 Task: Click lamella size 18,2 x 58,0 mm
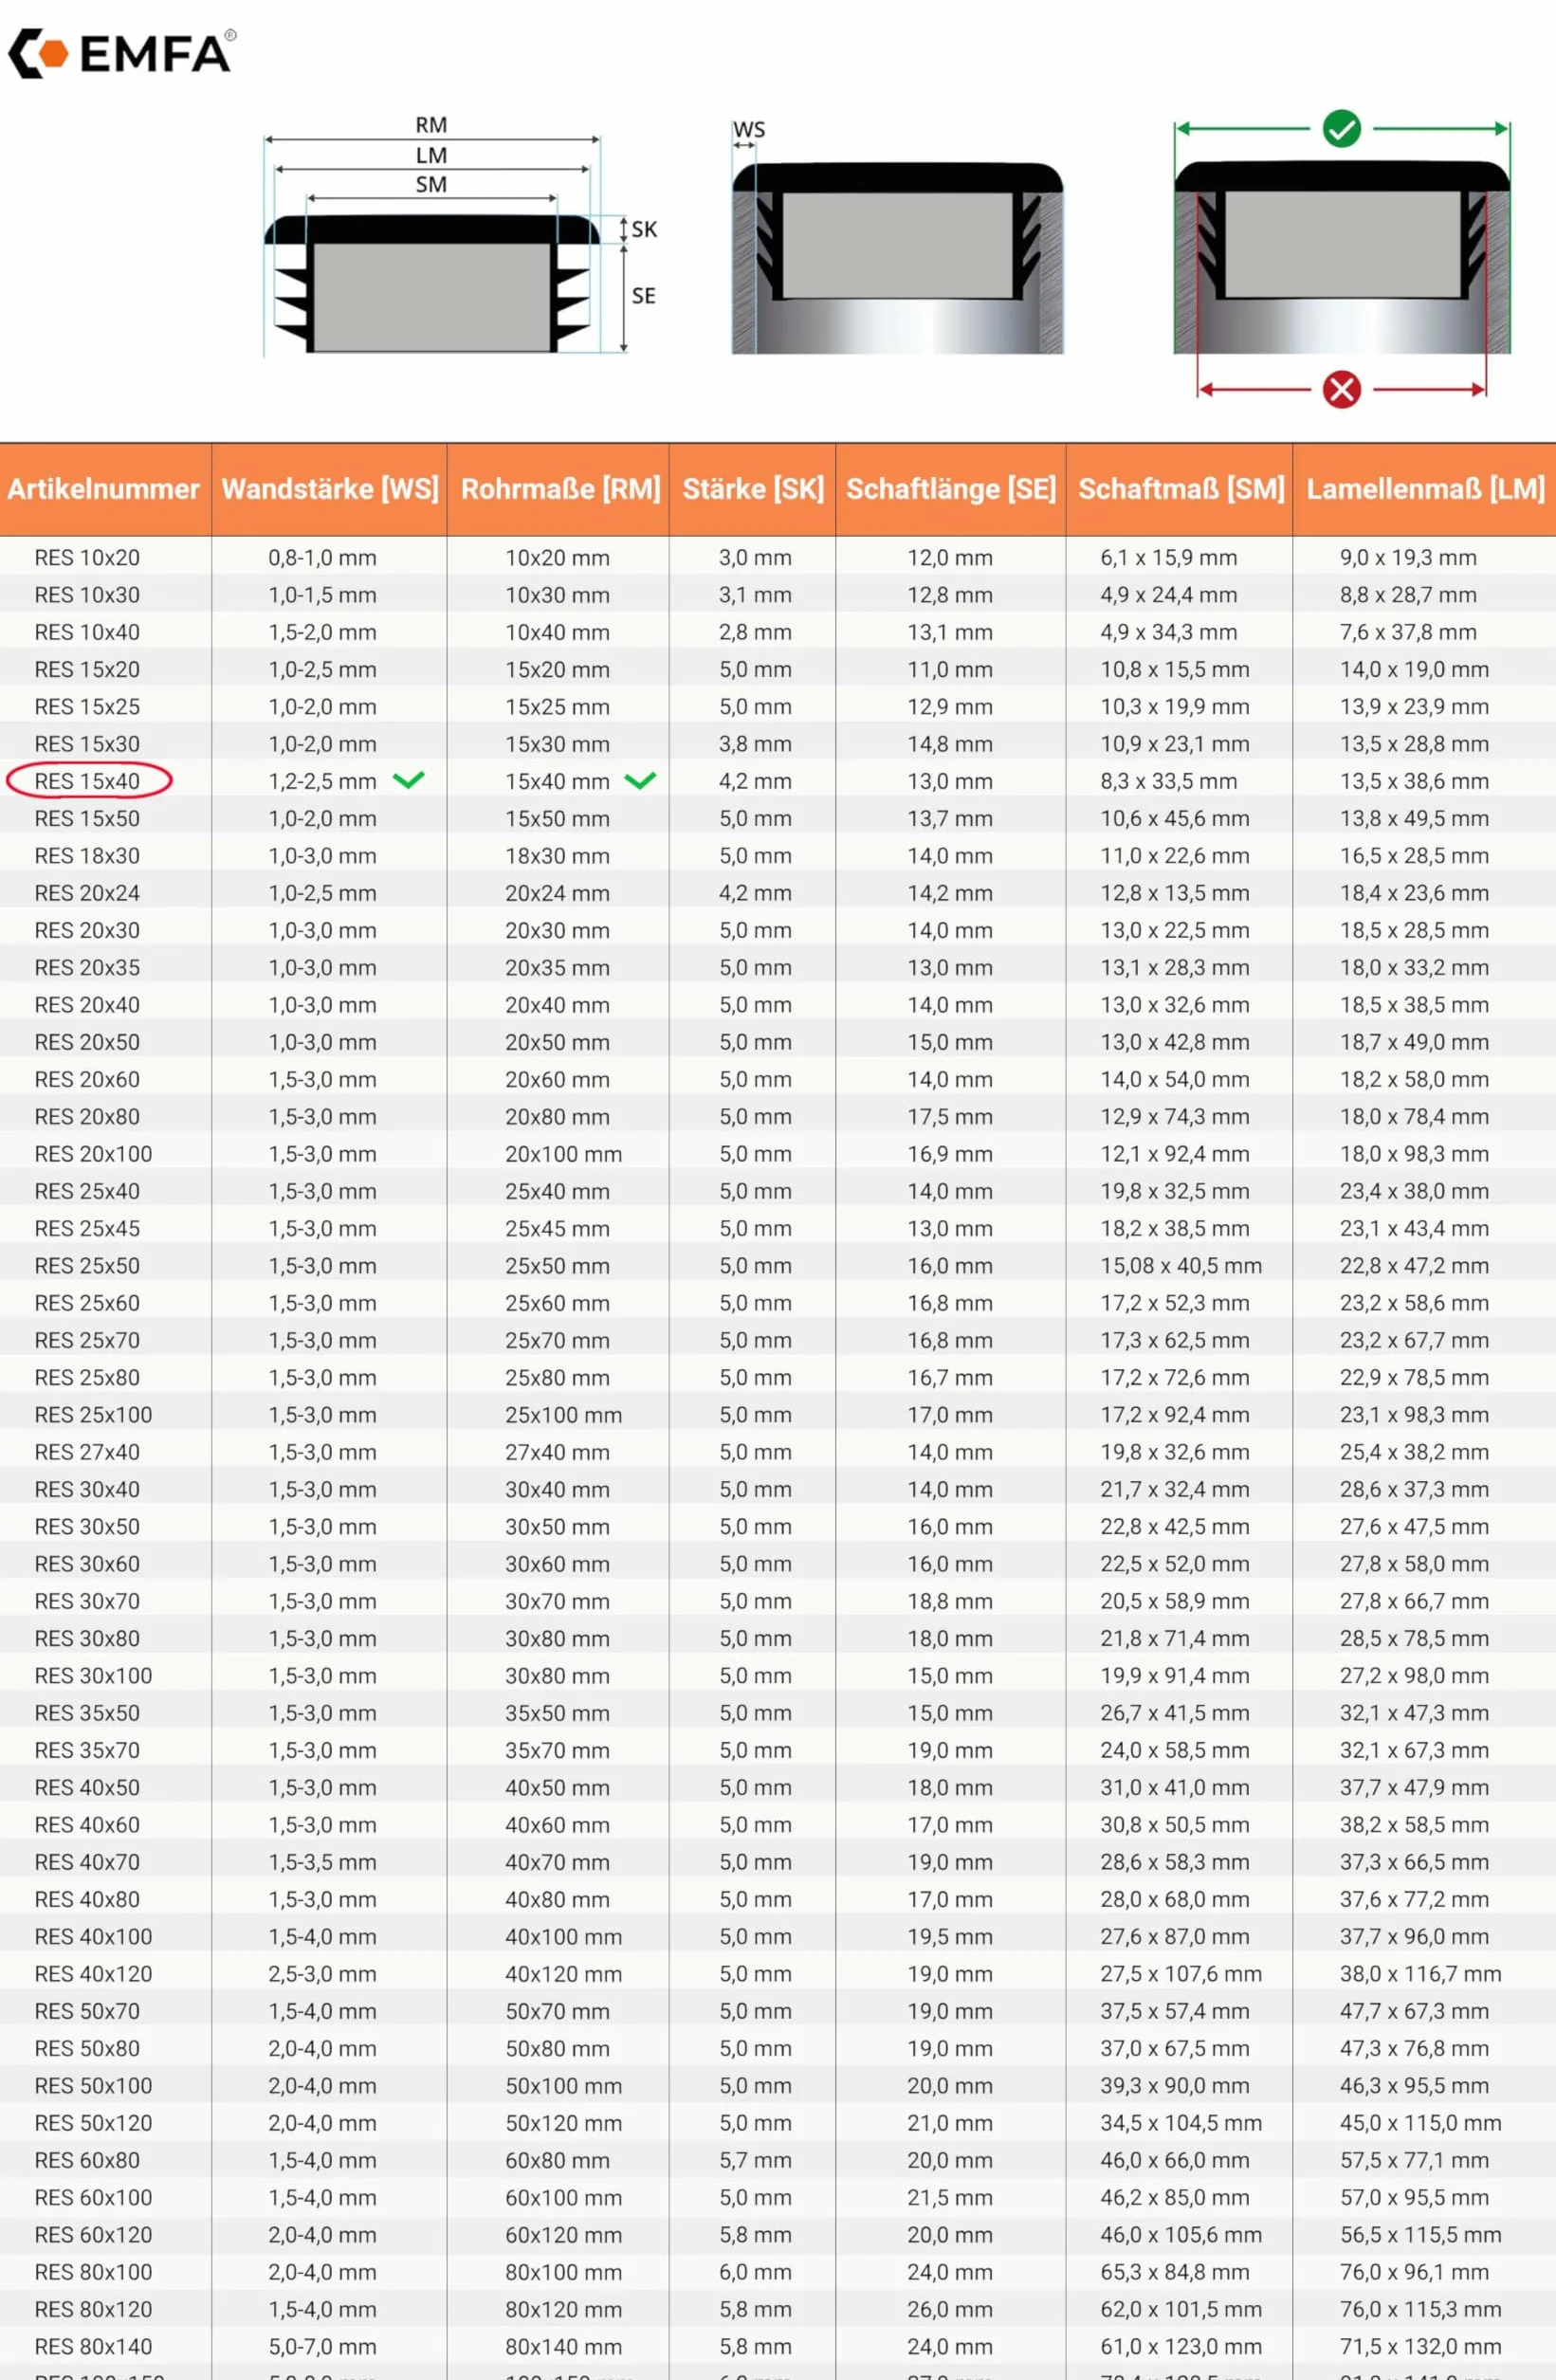tap(1414, 1079)
